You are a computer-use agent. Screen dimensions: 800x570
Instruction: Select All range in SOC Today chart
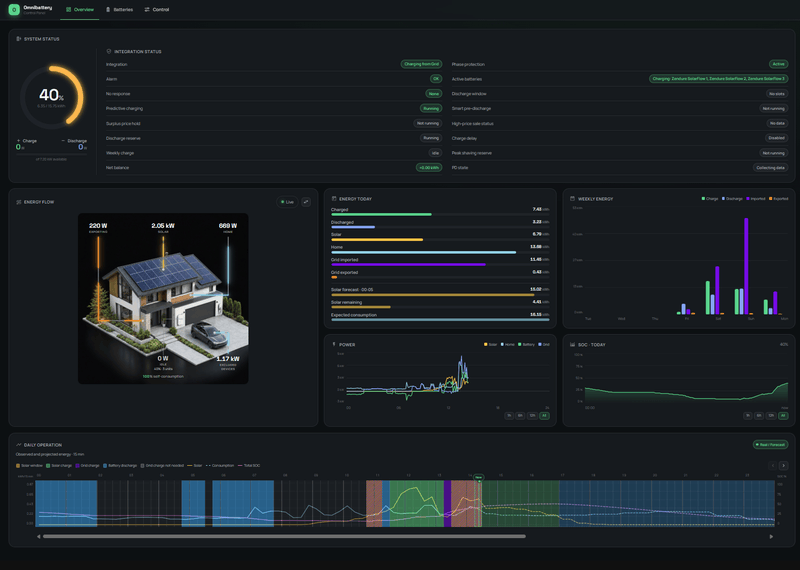[x=783, y=416]
